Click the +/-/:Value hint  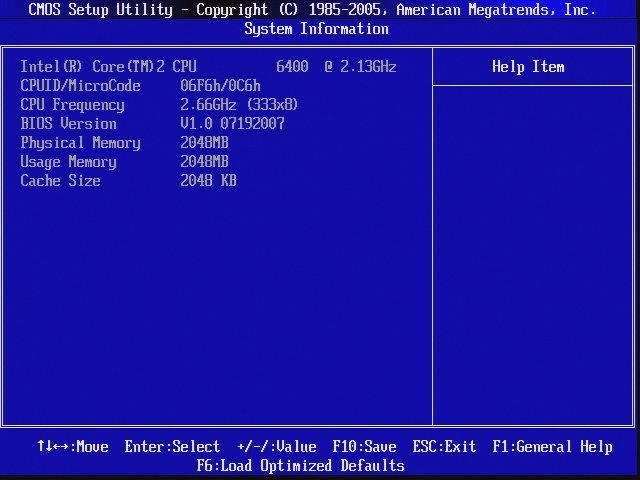click(276, 447)
